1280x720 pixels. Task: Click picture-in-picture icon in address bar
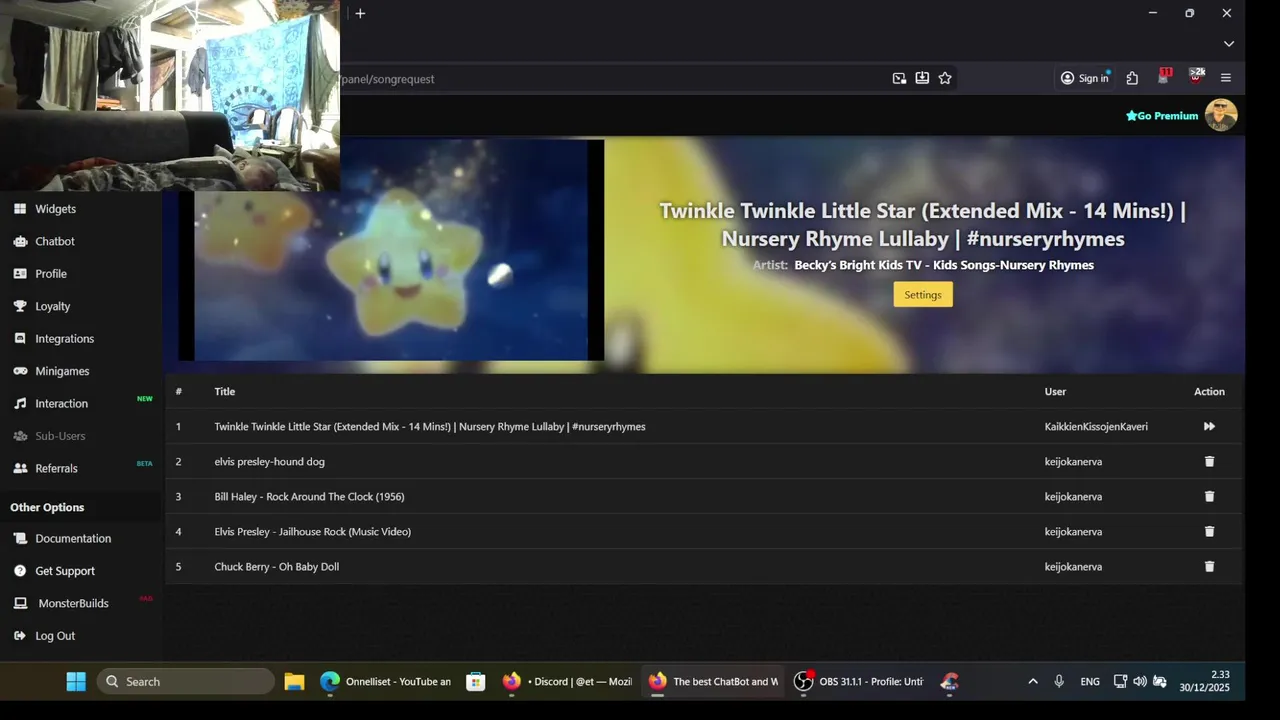click(x=899, y=78)
